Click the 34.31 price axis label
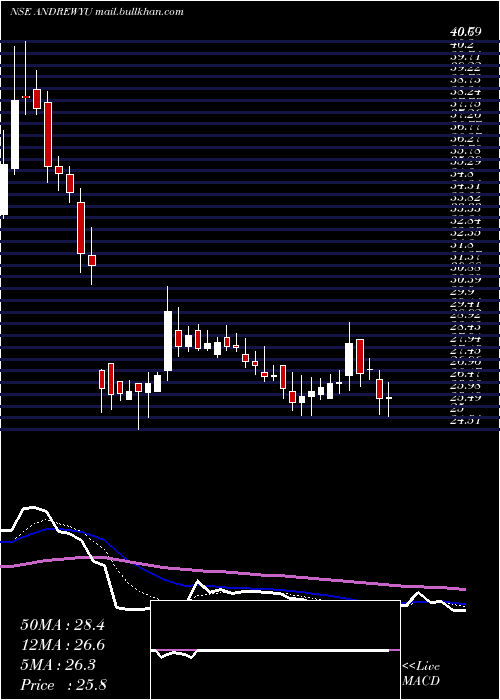This screenshot has width=500, height=700. [464, 185]
